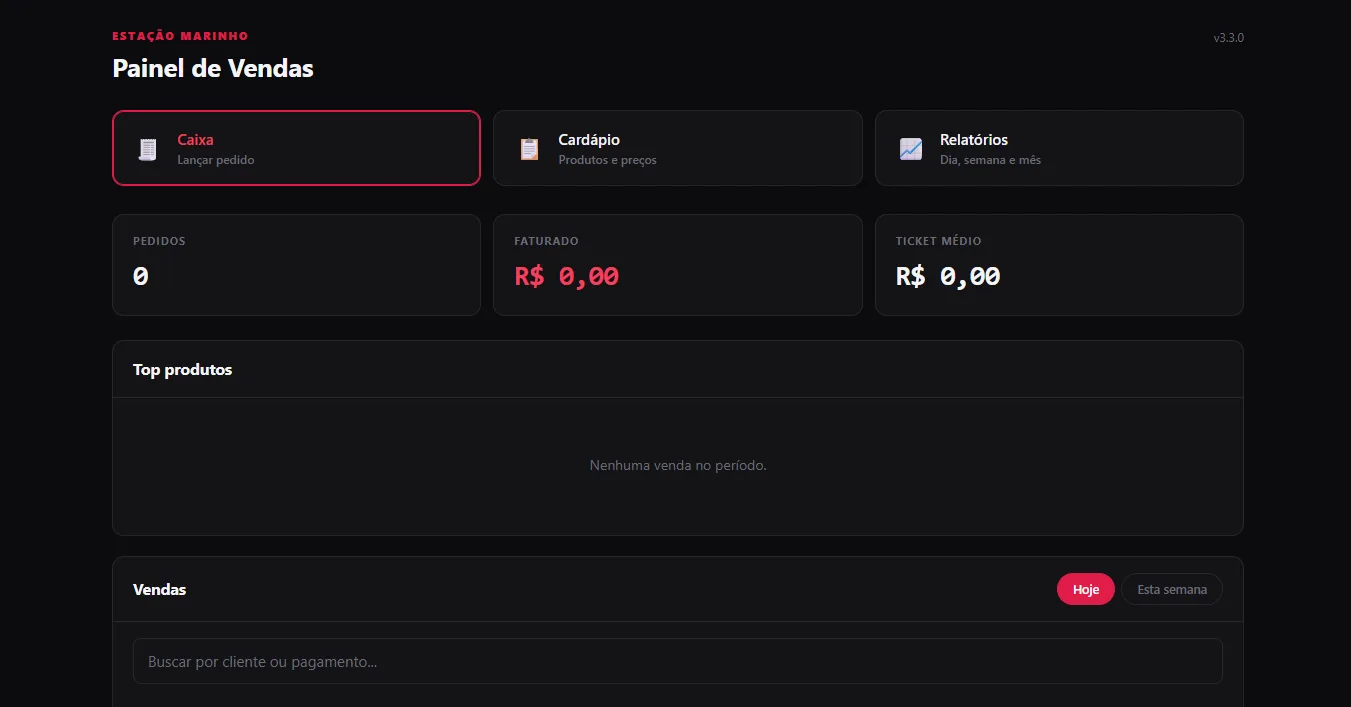Image resolution: width=1351 pixels, height=707 pixels.
Task: Click the Estação Marinho brand label
Action: click(x=180, y=36)
